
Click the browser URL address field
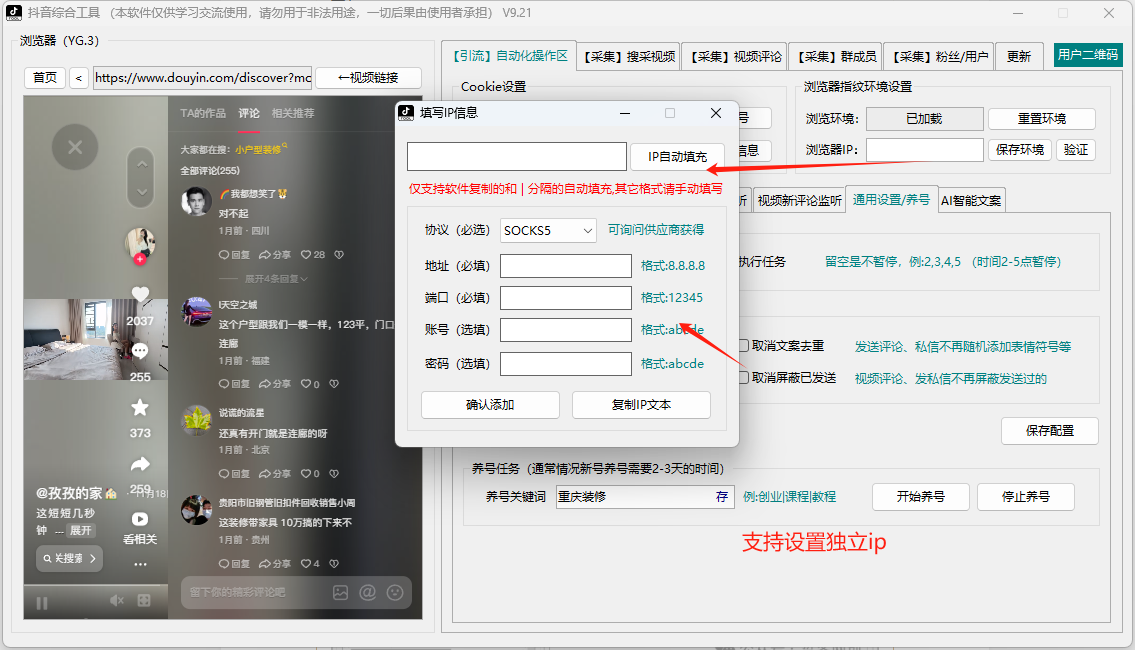[200, 77]
